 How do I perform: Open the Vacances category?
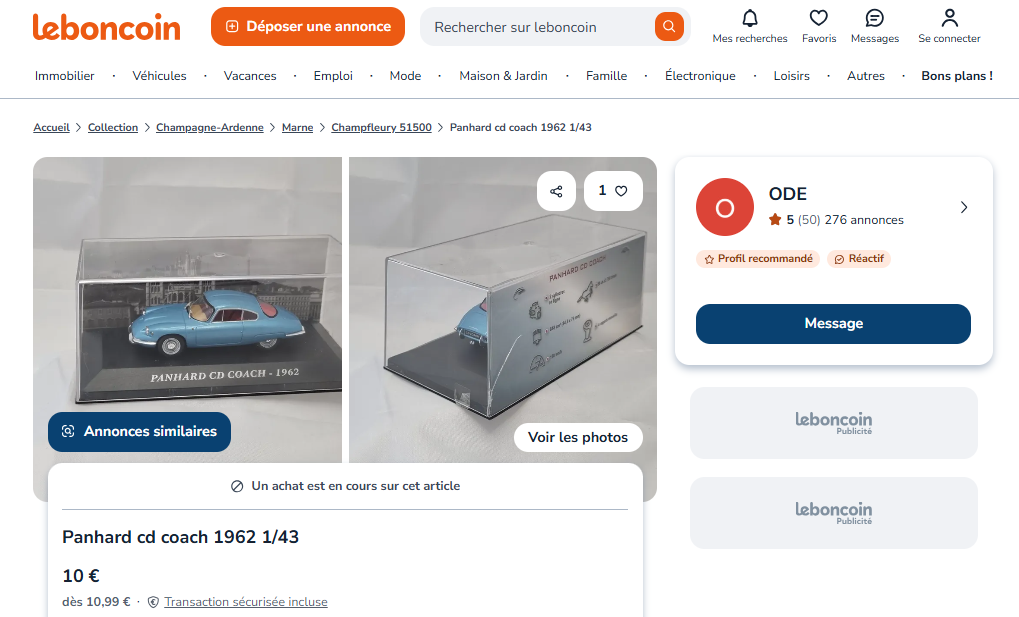(250, 76)
